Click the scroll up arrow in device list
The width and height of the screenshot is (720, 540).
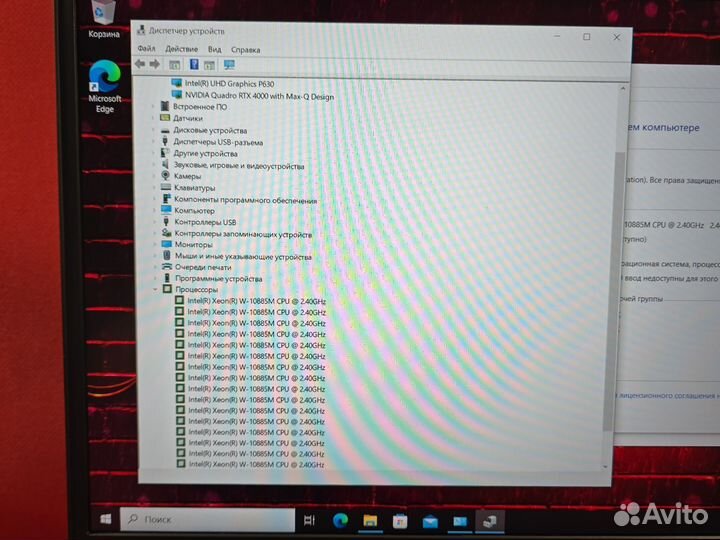point(623,89)
